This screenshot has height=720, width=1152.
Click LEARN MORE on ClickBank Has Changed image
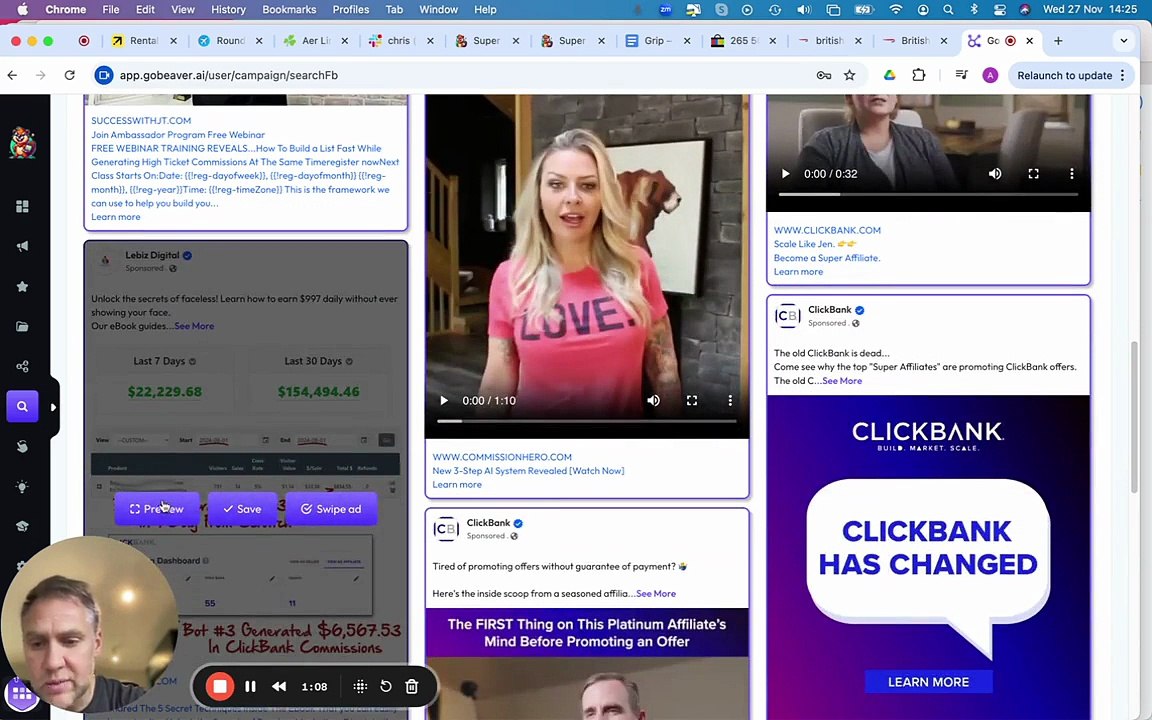click(928, 682)
